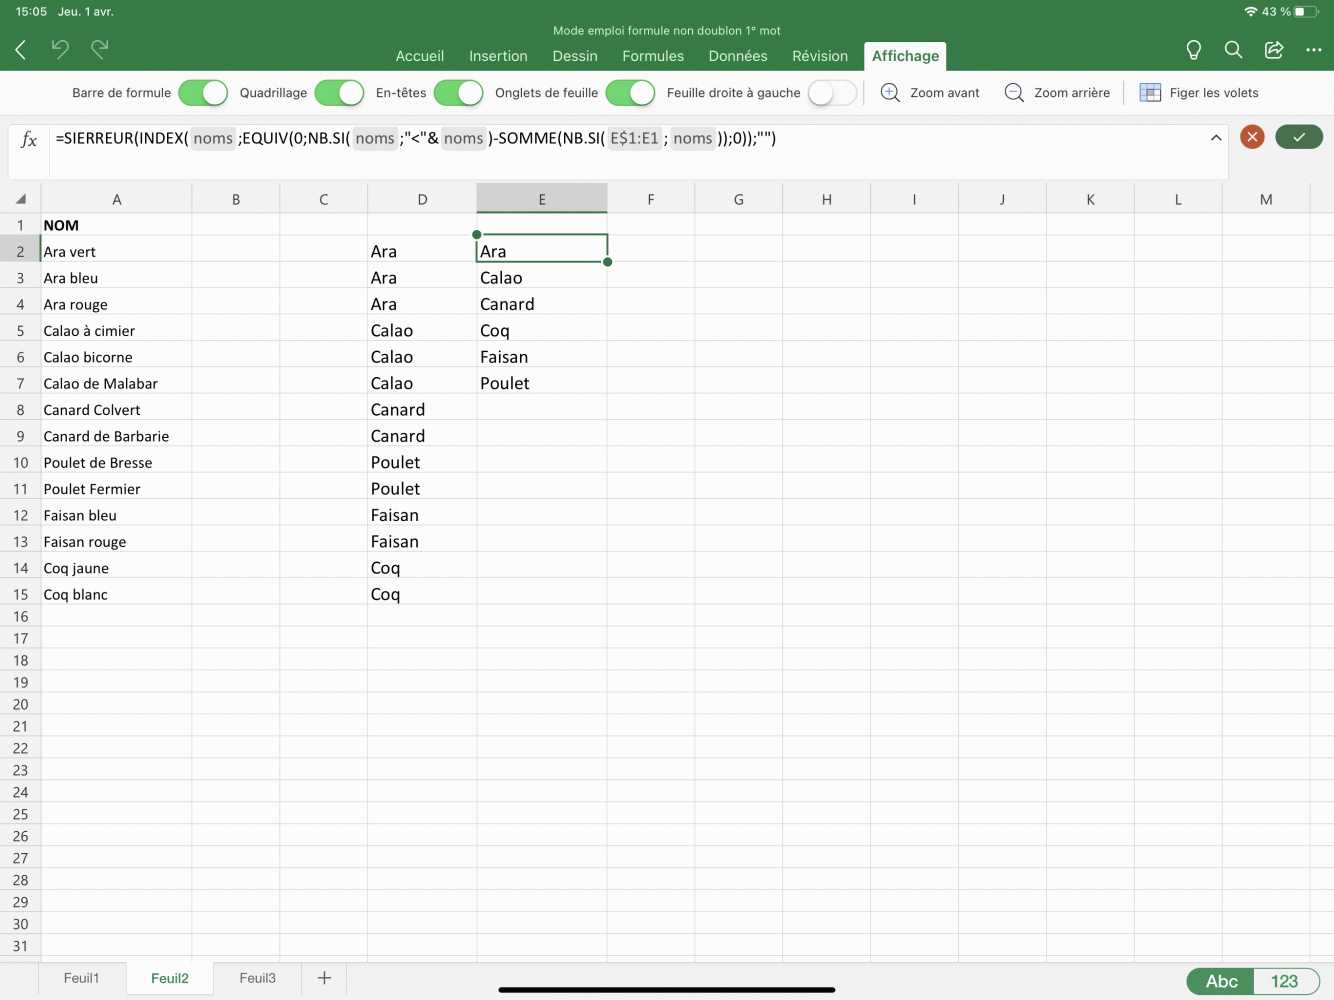
Task: Open the lightbulb Tell Me help
Action: pos(1193,50)
